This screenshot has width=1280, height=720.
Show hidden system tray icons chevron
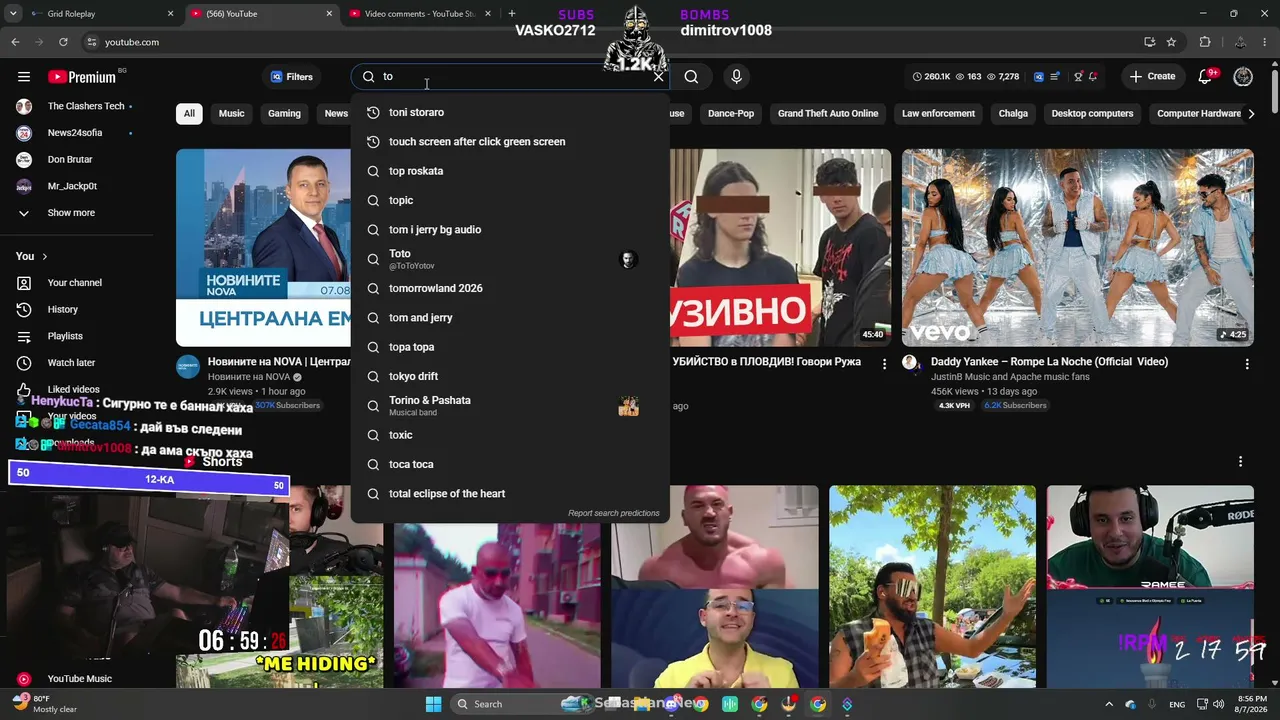coord(1108,704)
